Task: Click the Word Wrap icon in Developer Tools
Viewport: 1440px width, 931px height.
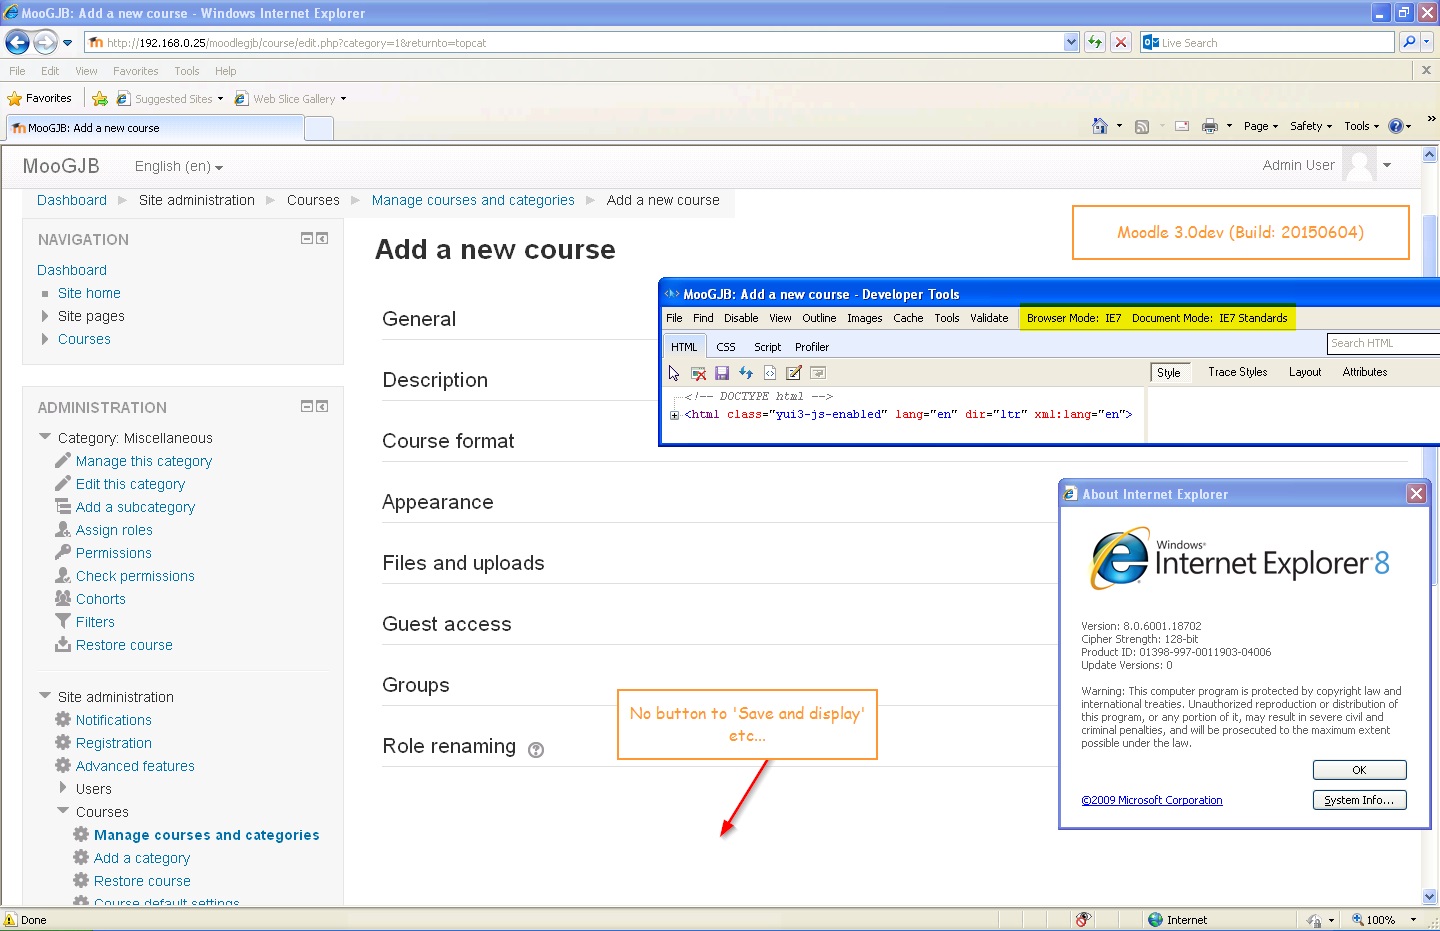Action: 818,373
